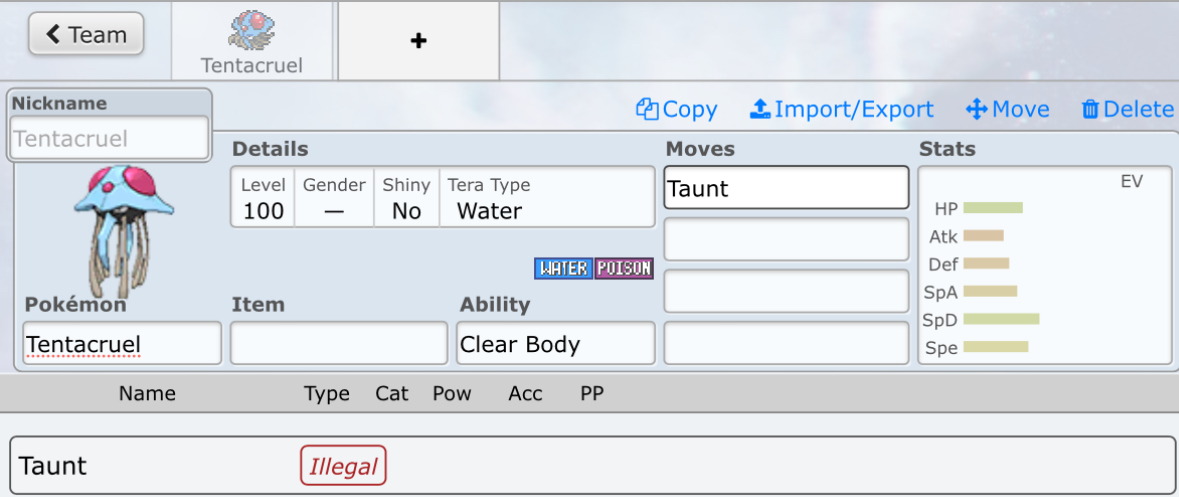The width and height of the screenshot is (1179, 497).
Task: Click the Copy clipboard icon
Action: 647,110
